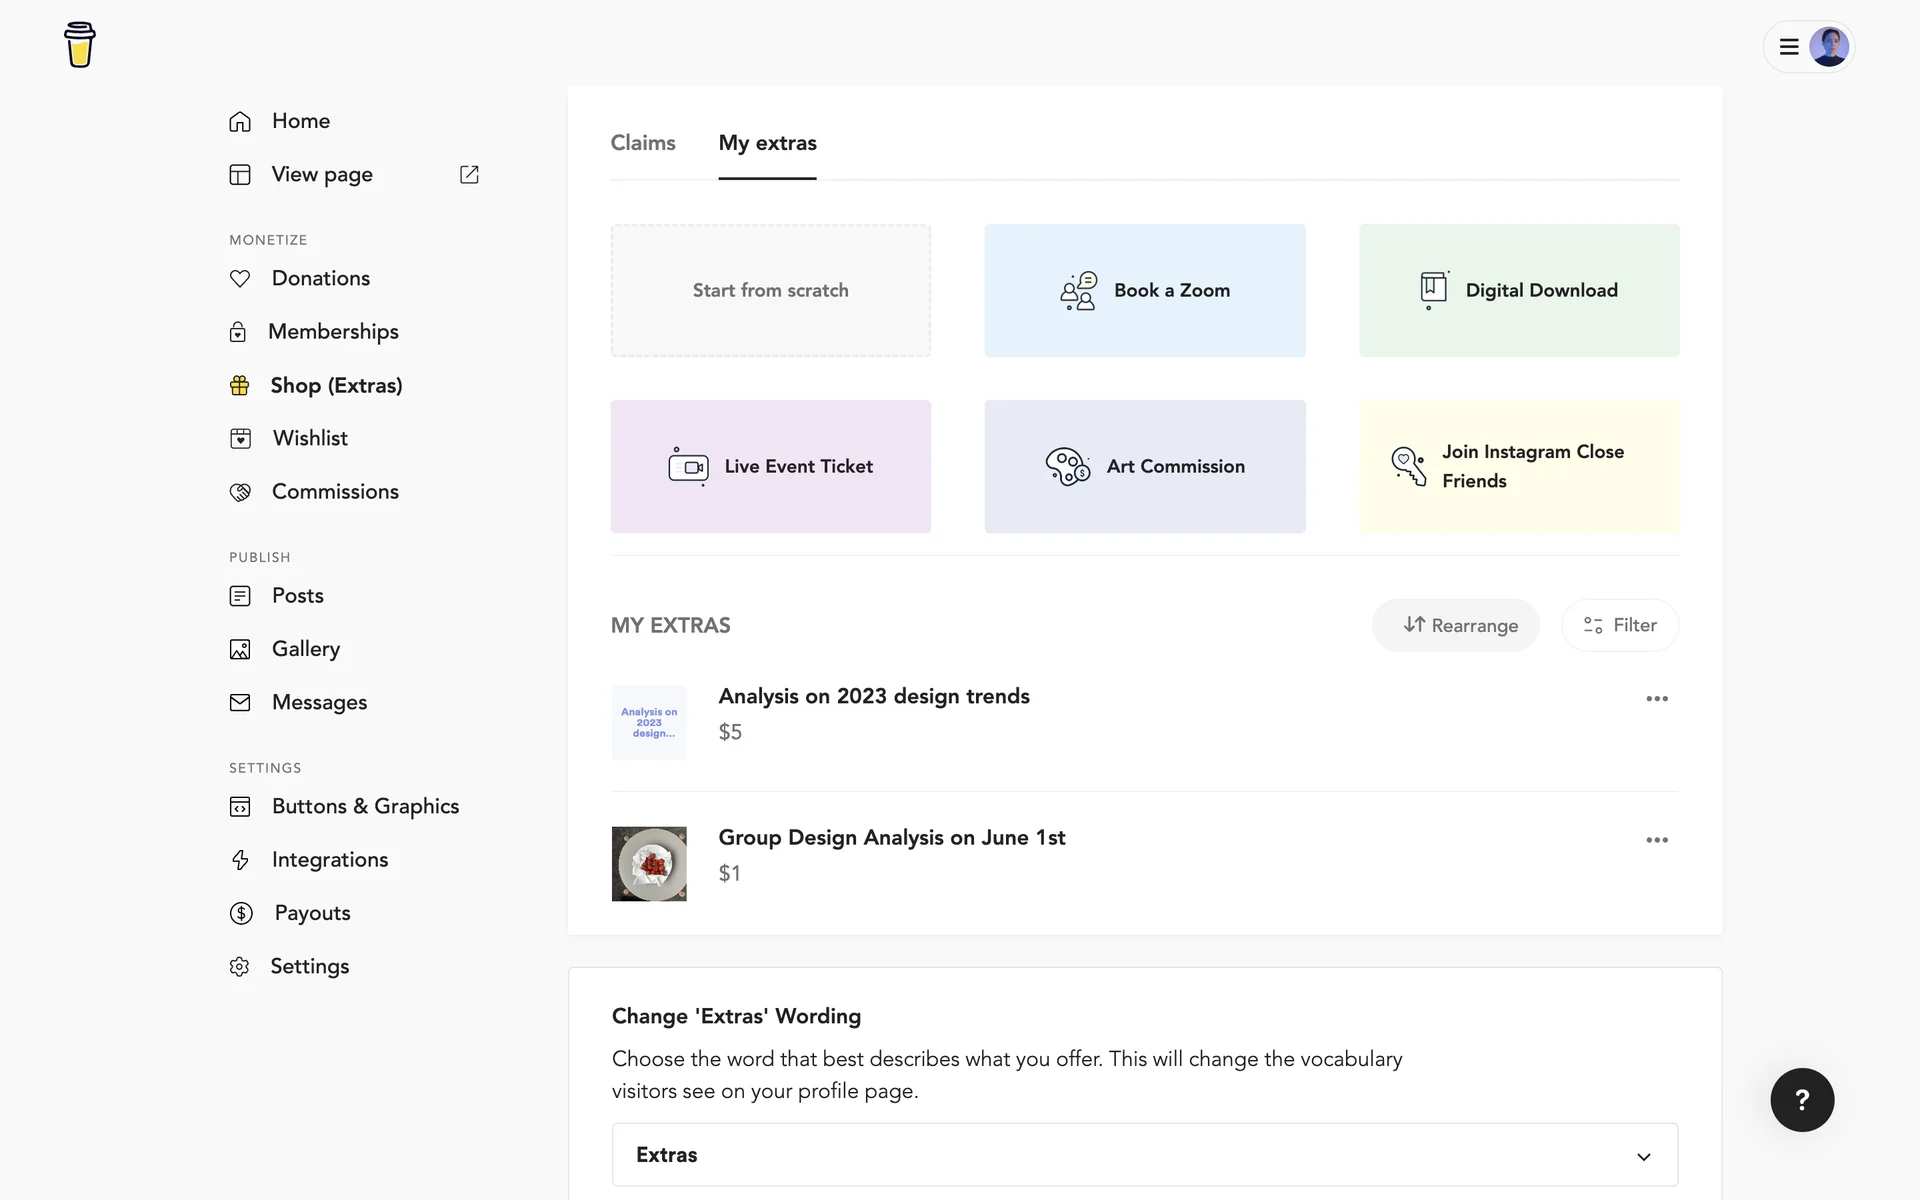
Task: Open the Group Design Analysis thumbnail
Action: tap(649, 864)
